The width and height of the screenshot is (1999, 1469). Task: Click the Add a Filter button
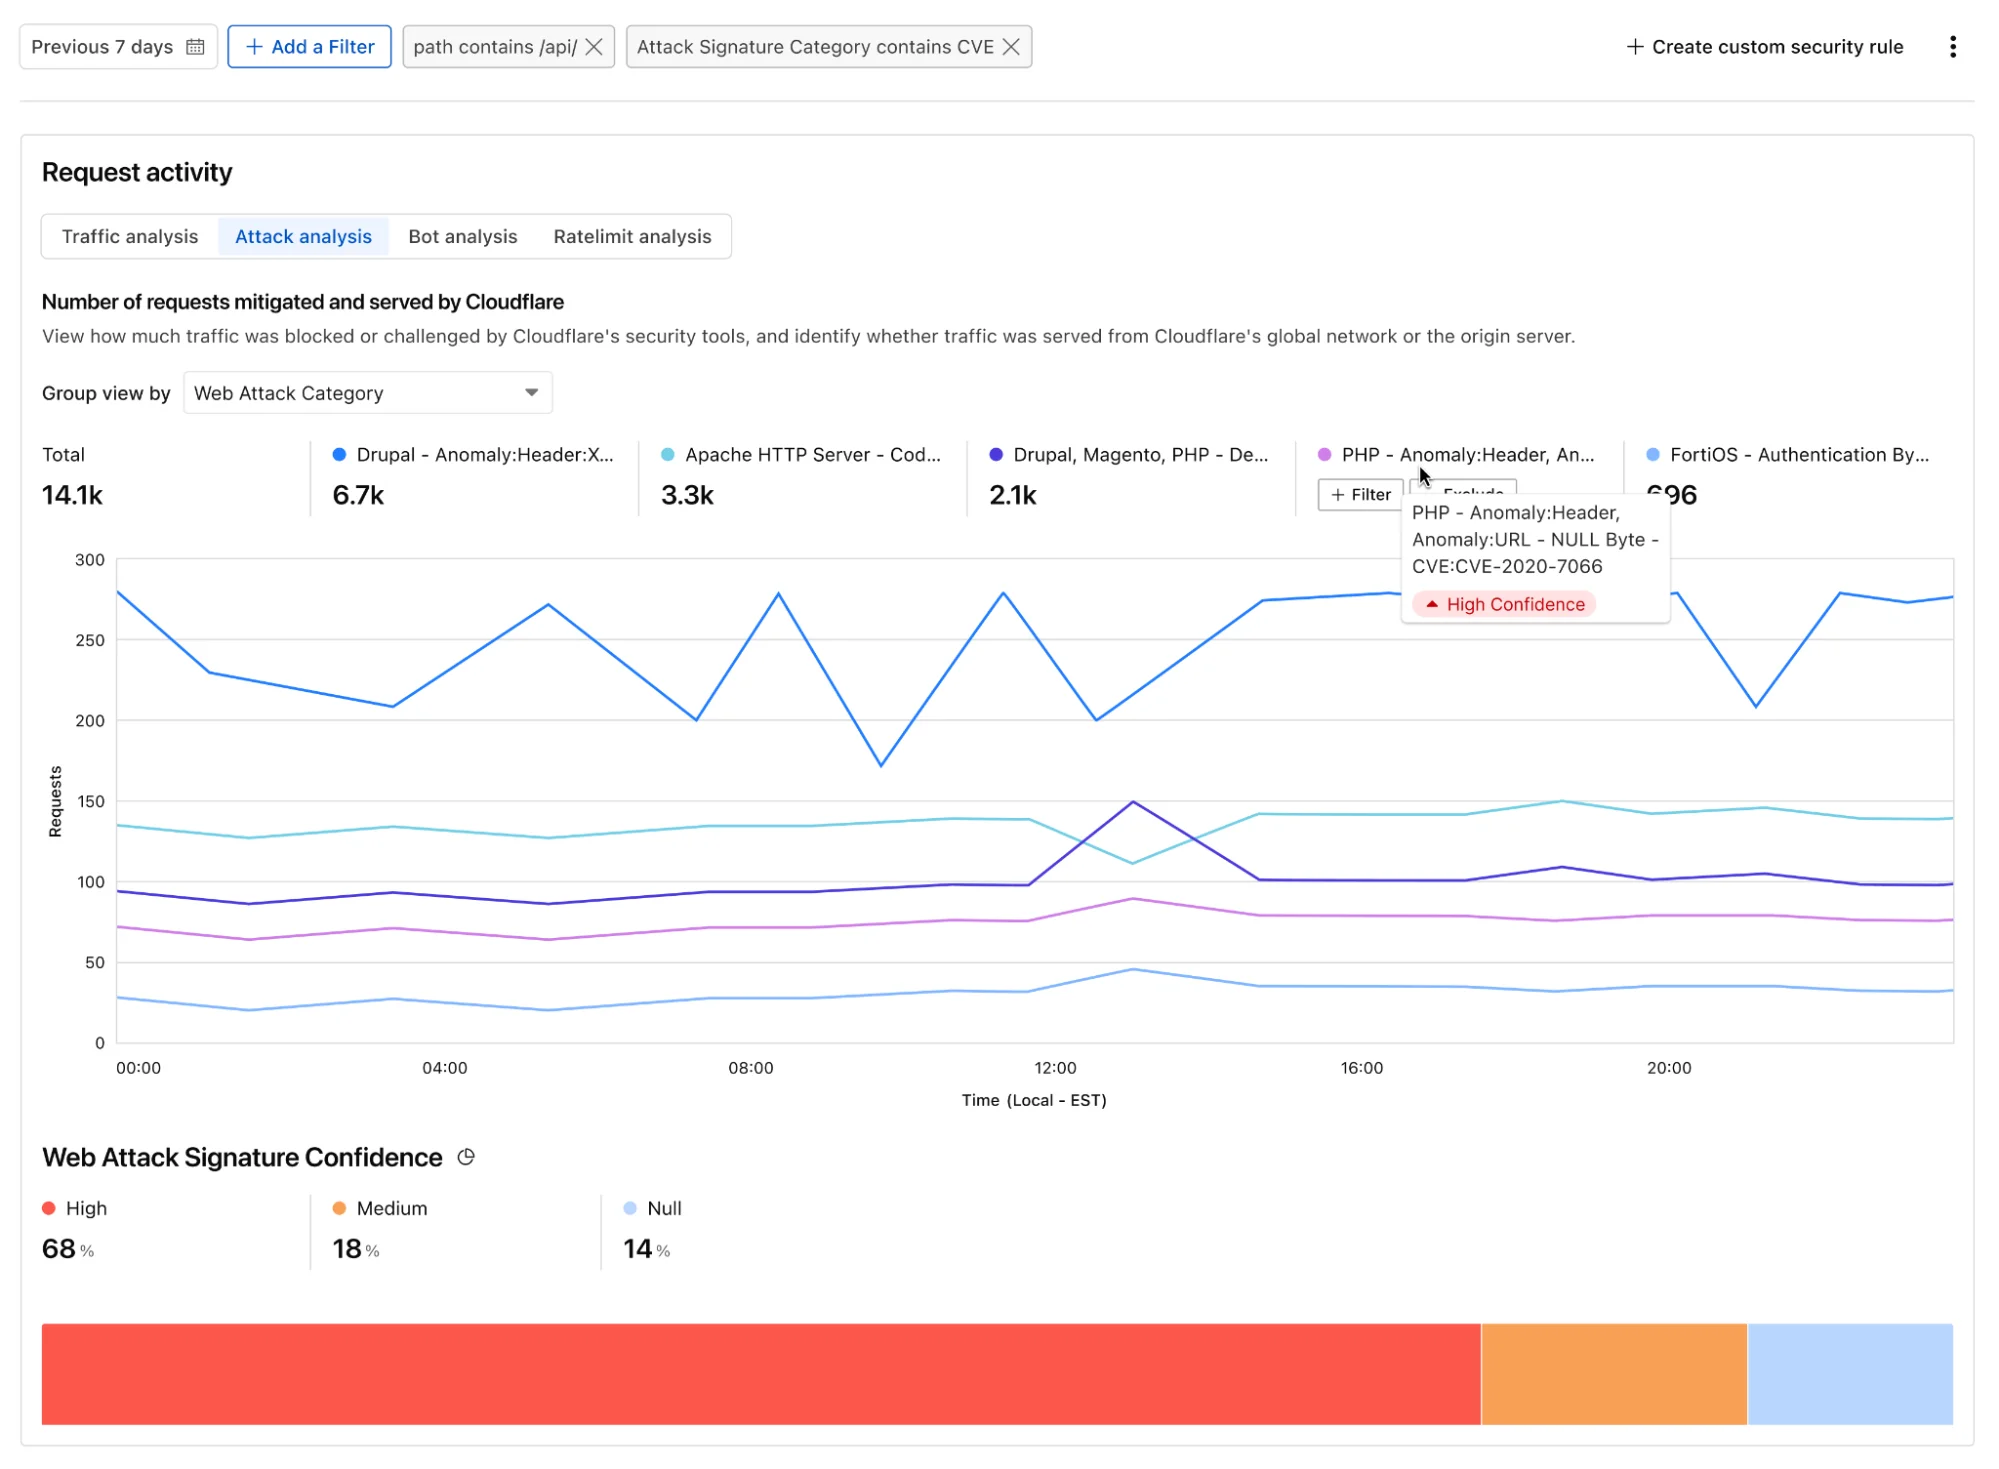pos(309,46)
